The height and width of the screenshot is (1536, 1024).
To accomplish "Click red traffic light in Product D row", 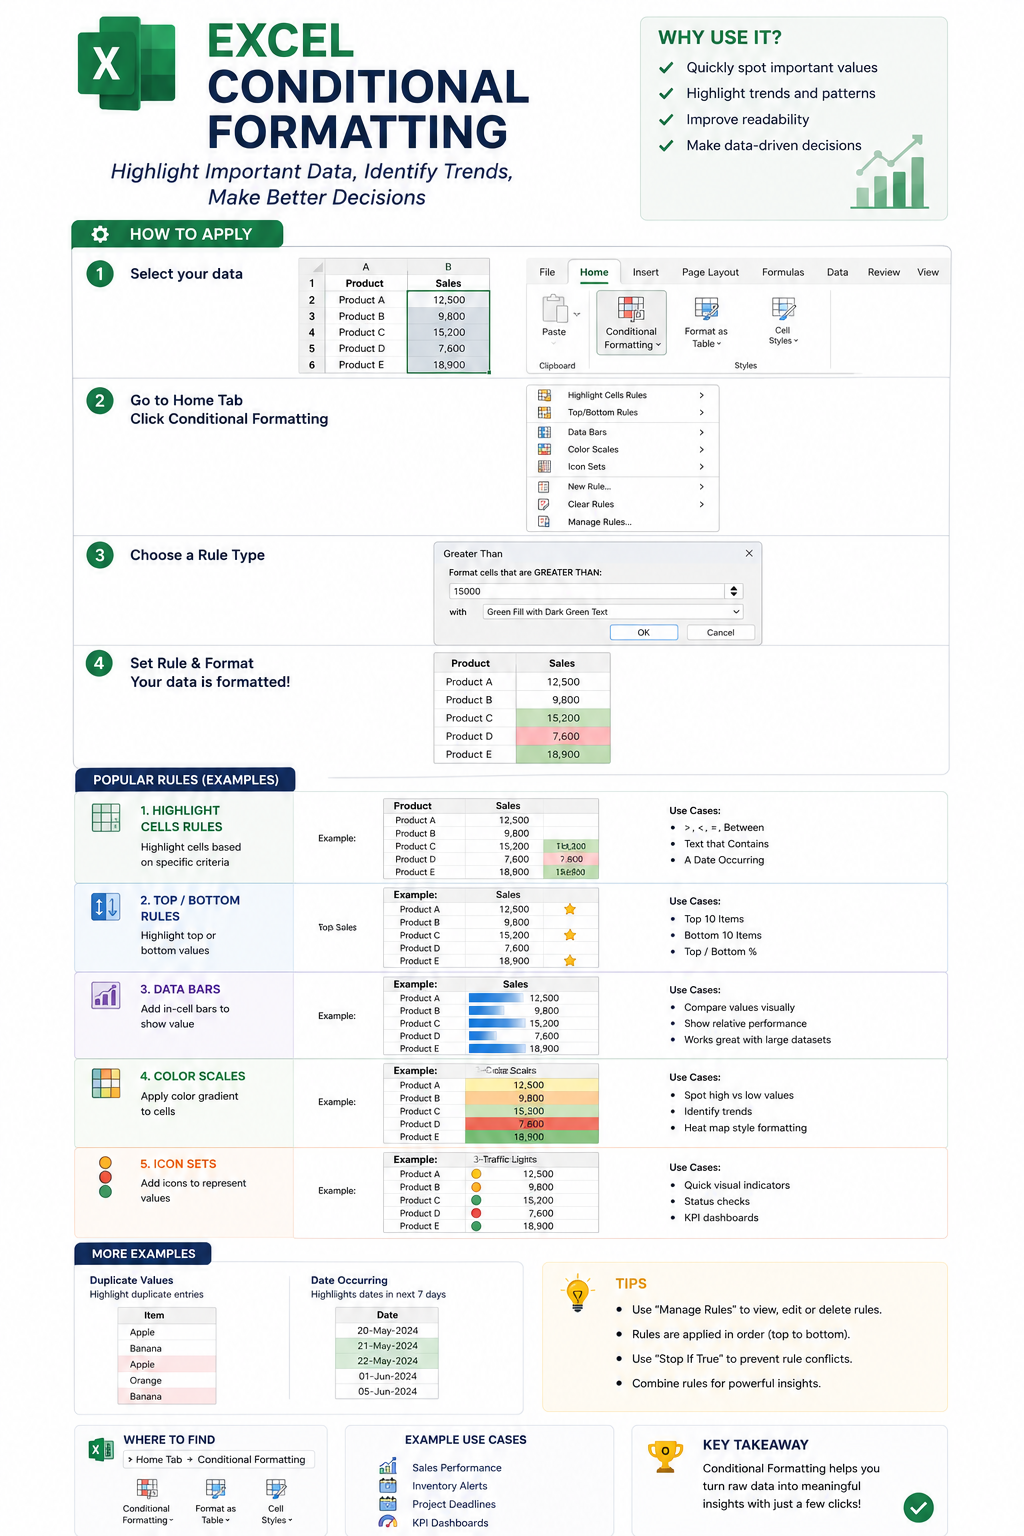I will [476, 1213].
